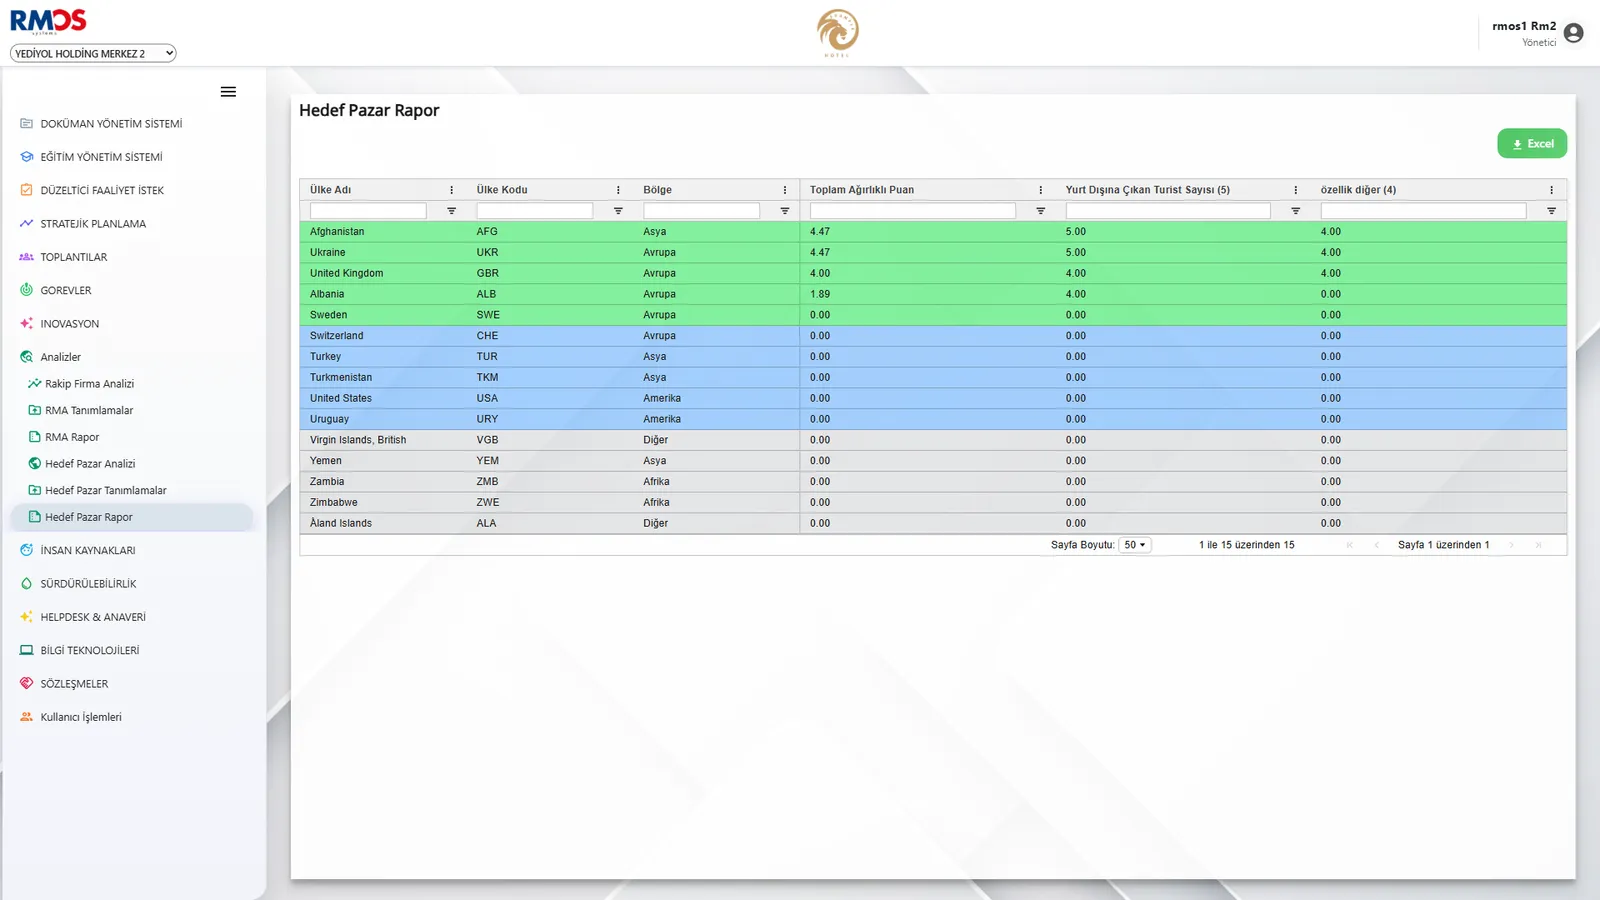1600x900 pixels.
Task: Open Hedef Pazar Tanımlamalar page
Action: (106, 490)
